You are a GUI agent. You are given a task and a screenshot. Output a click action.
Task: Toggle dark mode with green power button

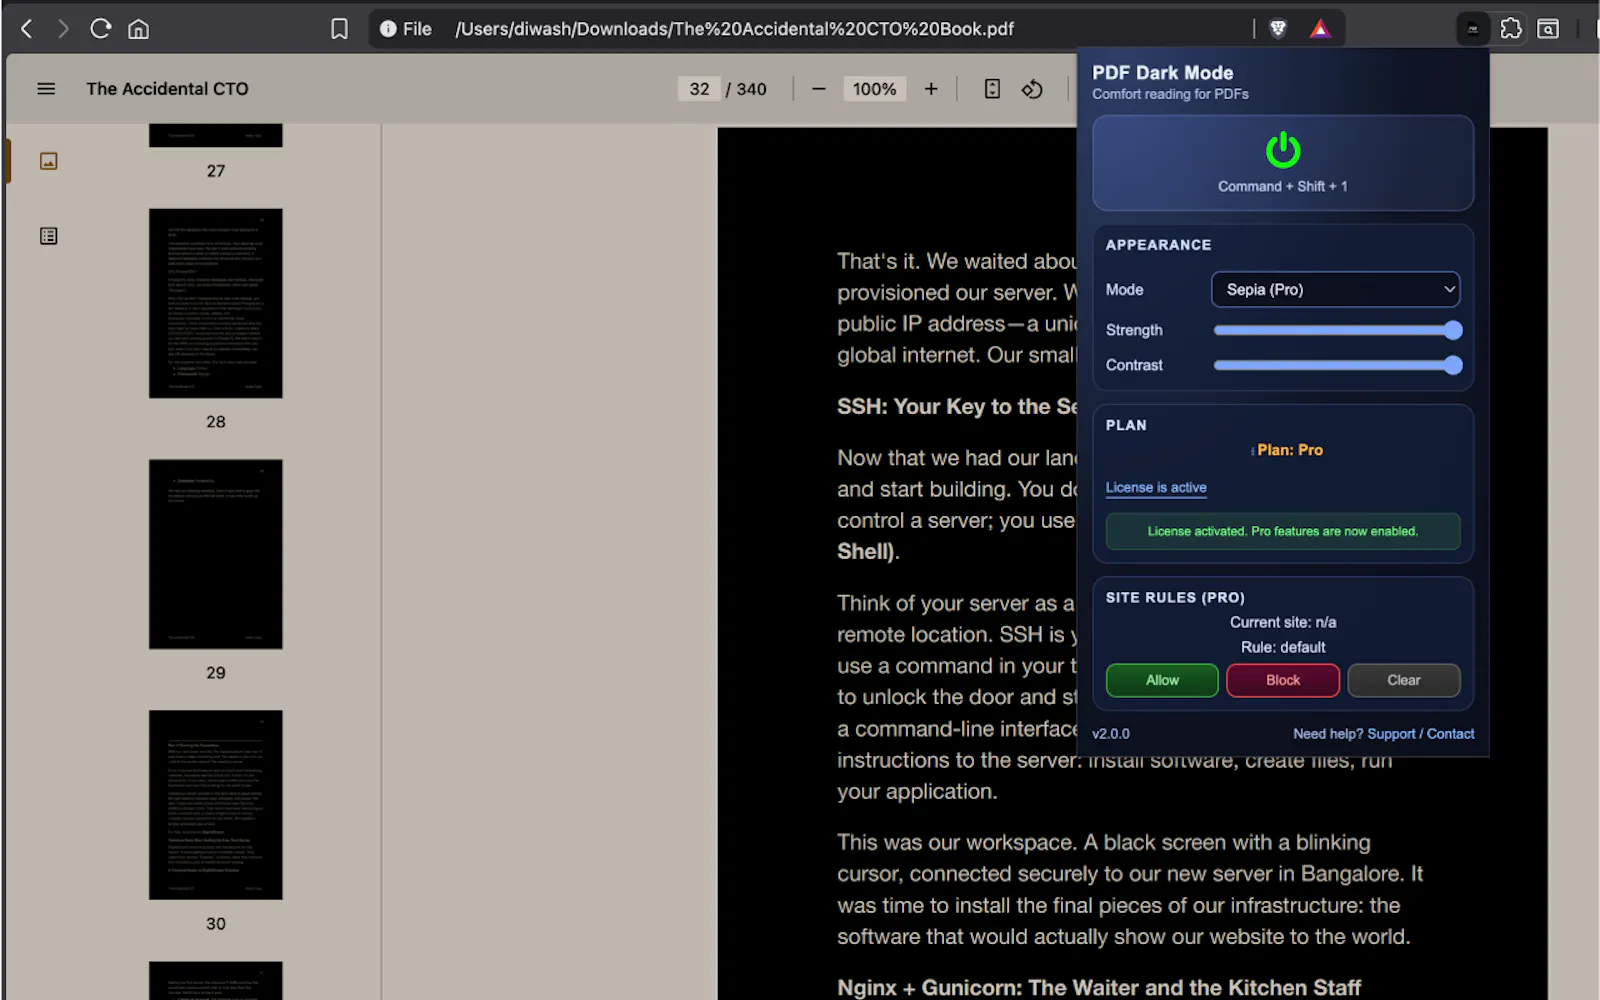coord(1283,151)
